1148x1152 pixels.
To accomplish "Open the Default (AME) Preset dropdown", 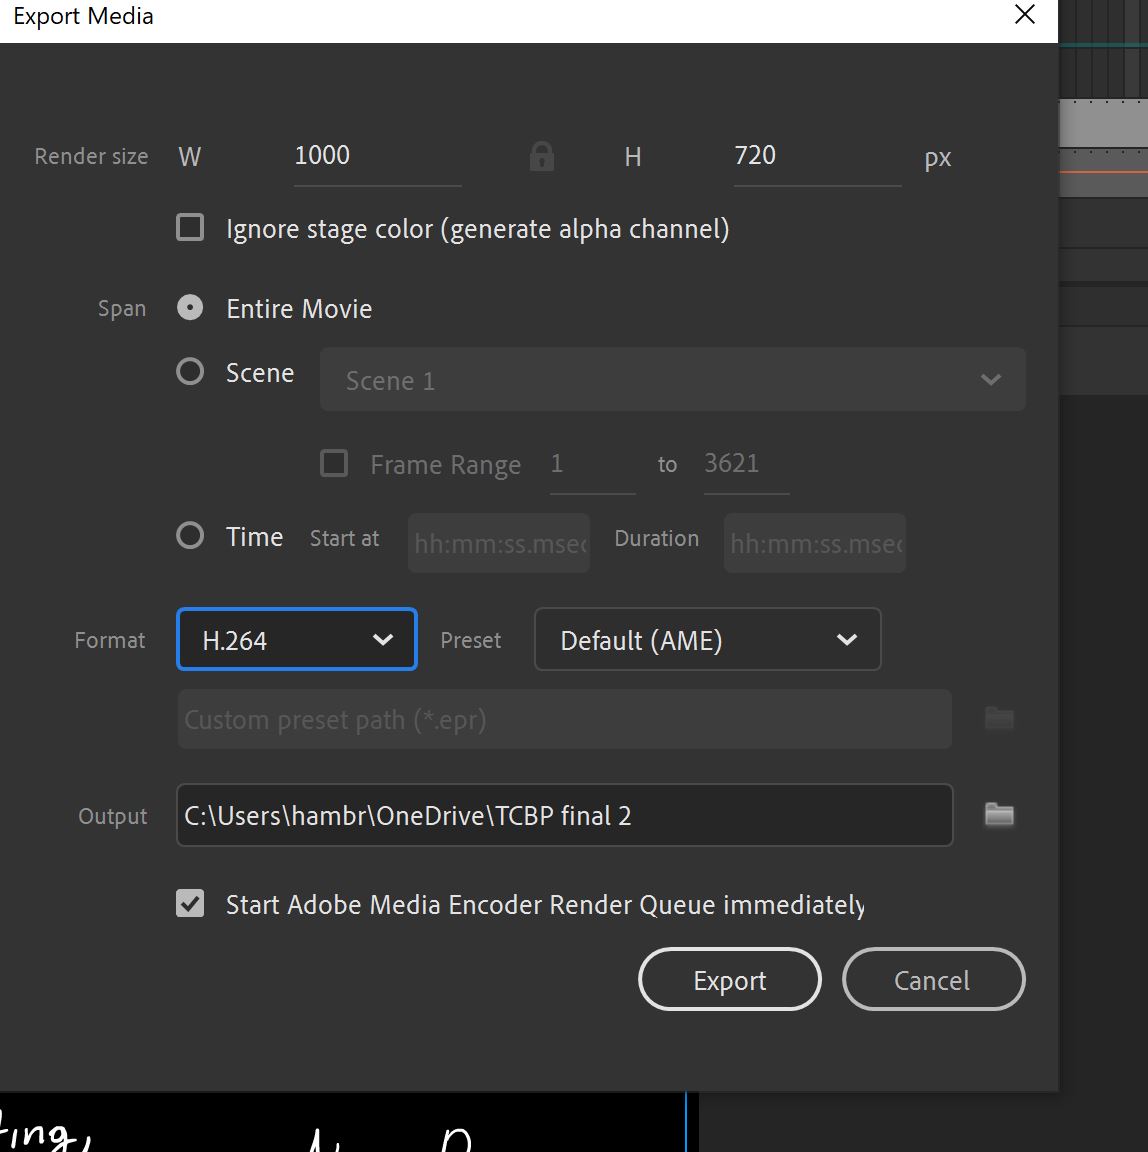I will 707,639.
